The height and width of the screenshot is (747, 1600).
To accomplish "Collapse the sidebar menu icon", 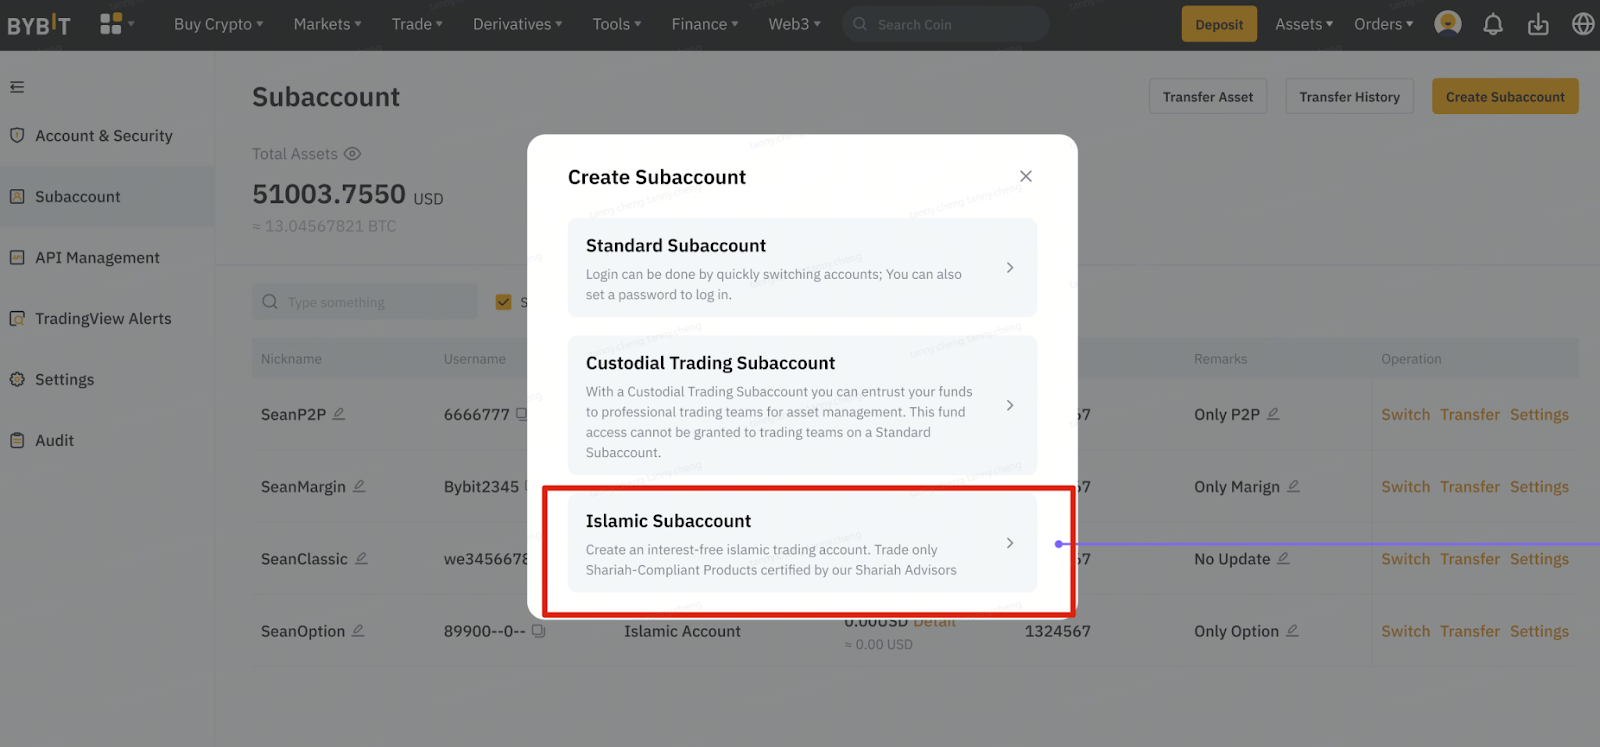I will 17,87.
